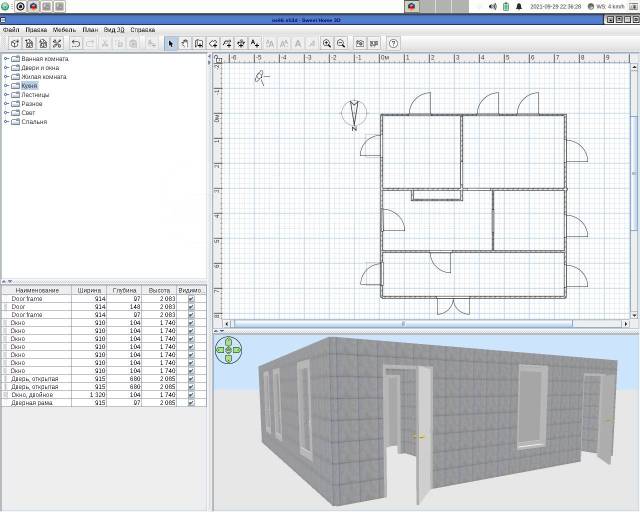This screenshot has width=640, height=512.
Task: Open the Файл menu
Action: point(11,30)
